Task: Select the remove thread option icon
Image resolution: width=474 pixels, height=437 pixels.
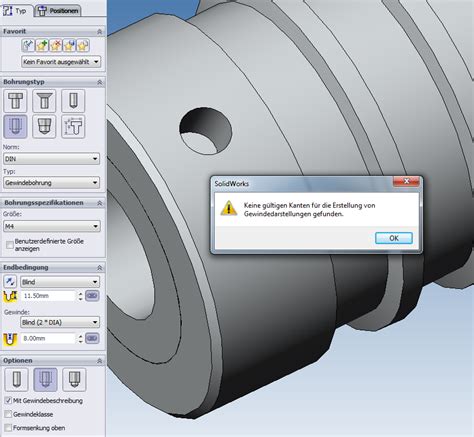Action: [x=74, y=380]
